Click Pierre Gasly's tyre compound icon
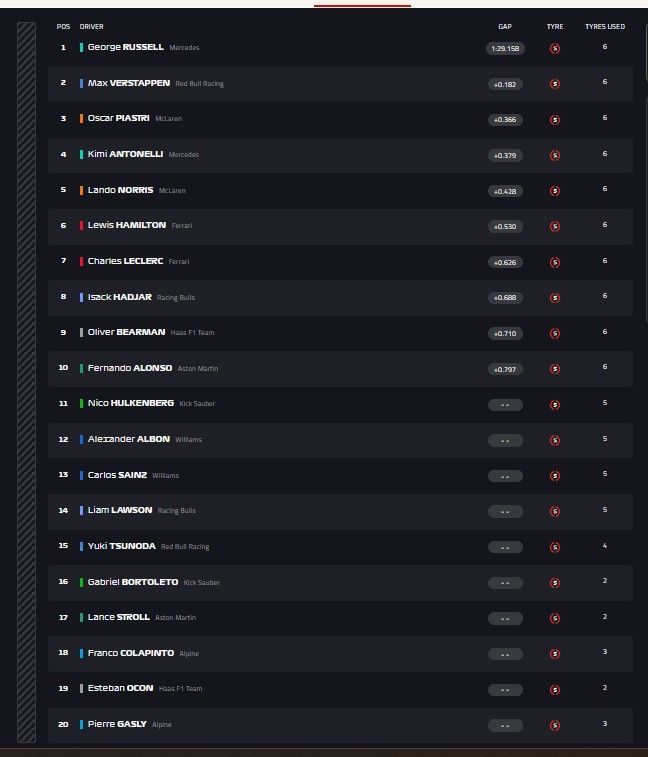This screenshot has height=757, width=648. (x=555, y=725)
